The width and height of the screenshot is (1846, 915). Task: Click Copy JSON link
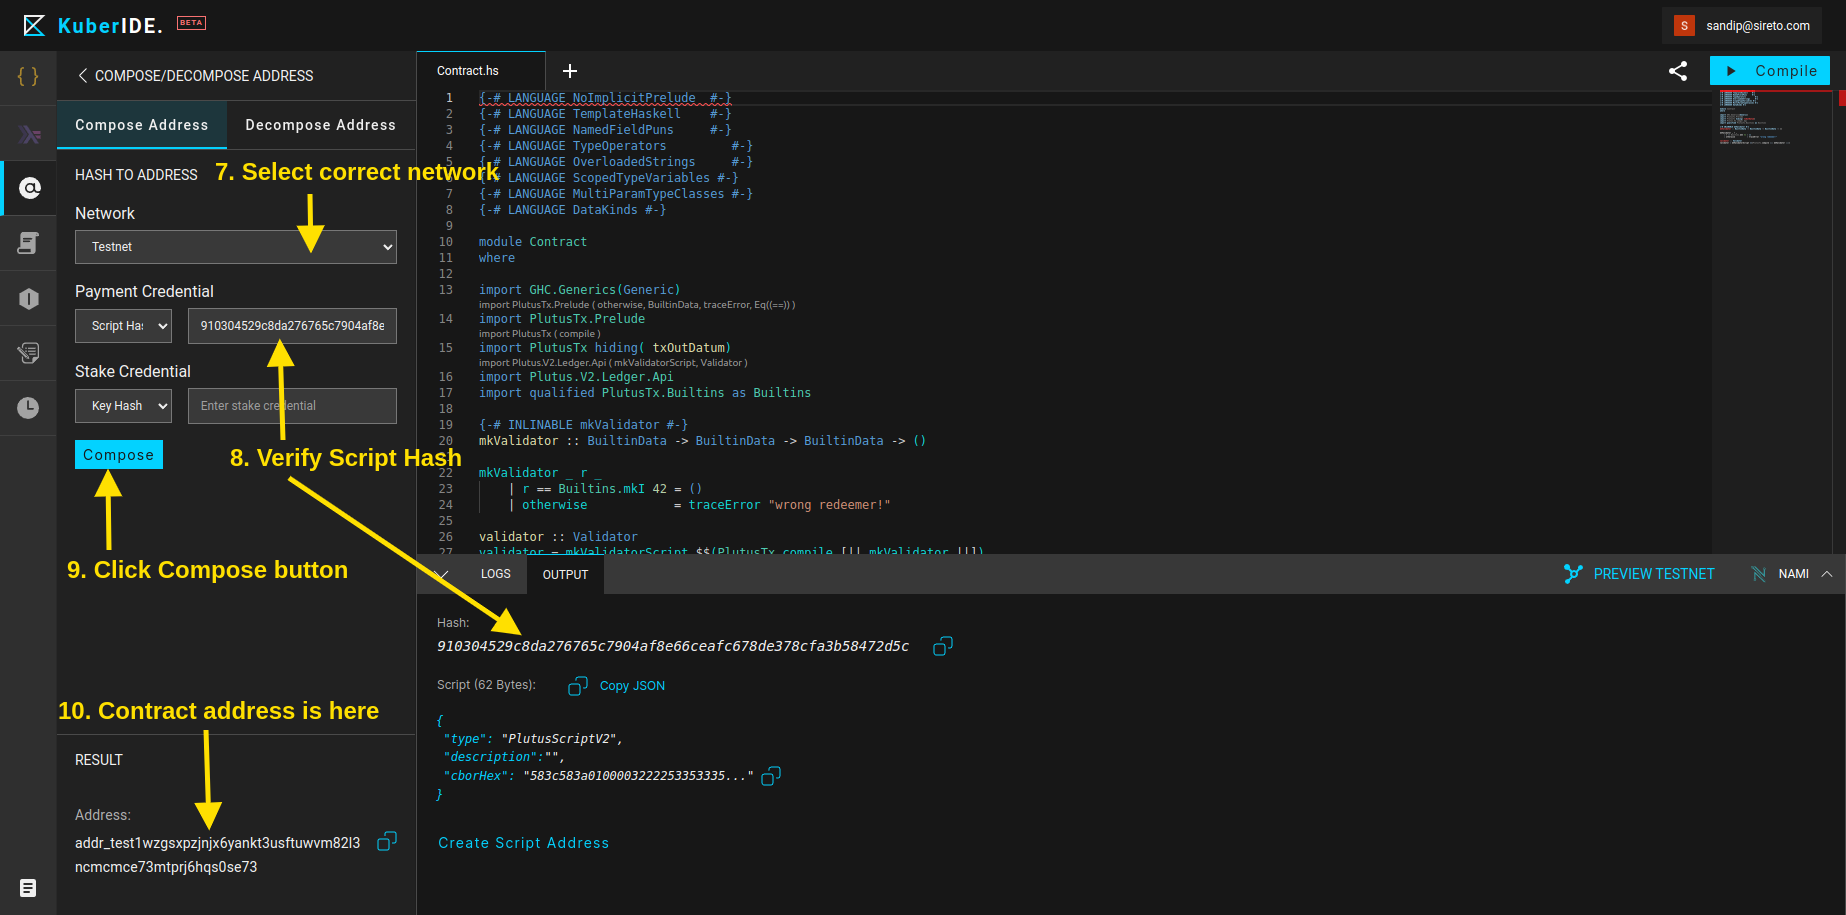[x=632, y=686]
